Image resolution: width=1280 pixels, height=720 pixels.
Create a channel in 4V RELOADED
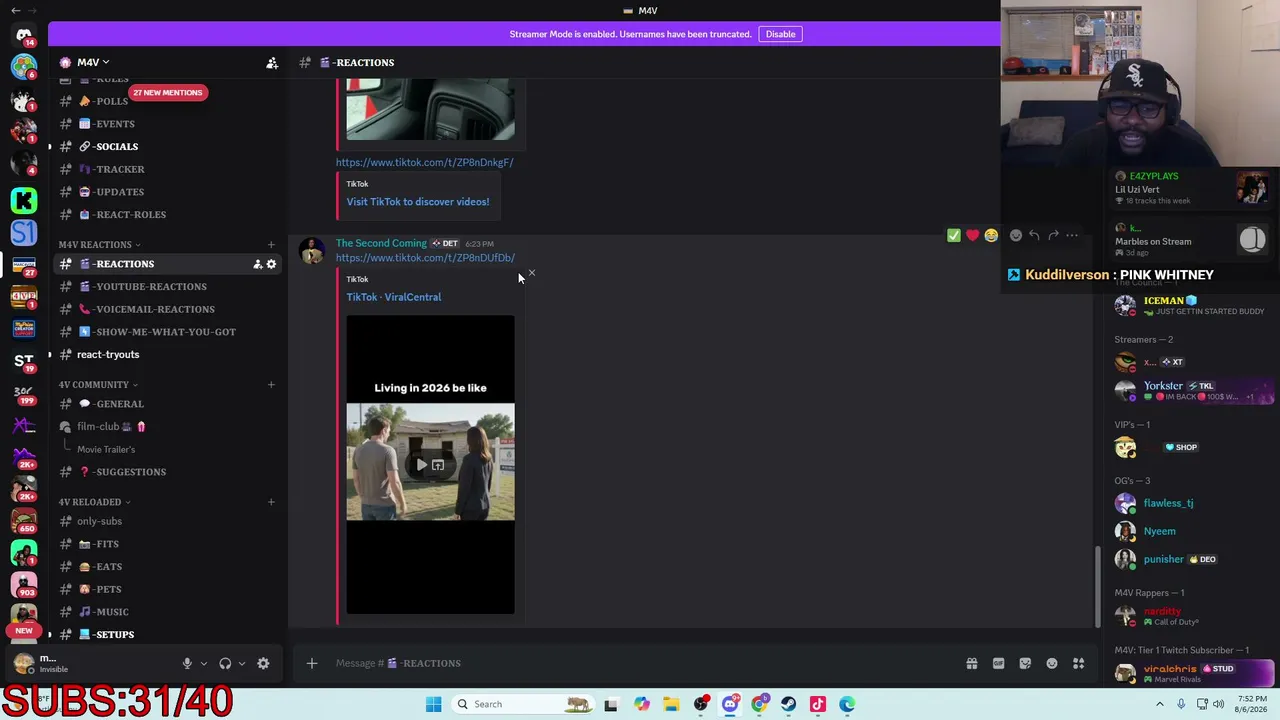(271, 502)
